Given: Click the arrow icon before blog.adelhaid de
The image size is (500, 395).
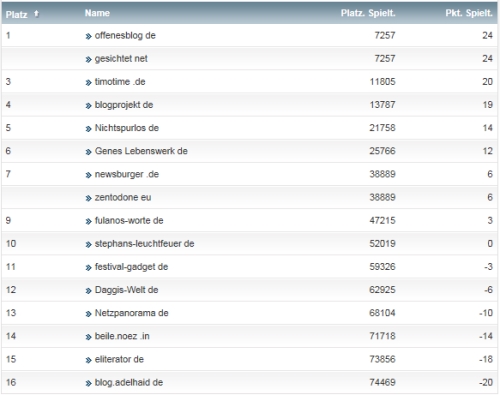Looking at the screenshot, I should coord(88,383).
